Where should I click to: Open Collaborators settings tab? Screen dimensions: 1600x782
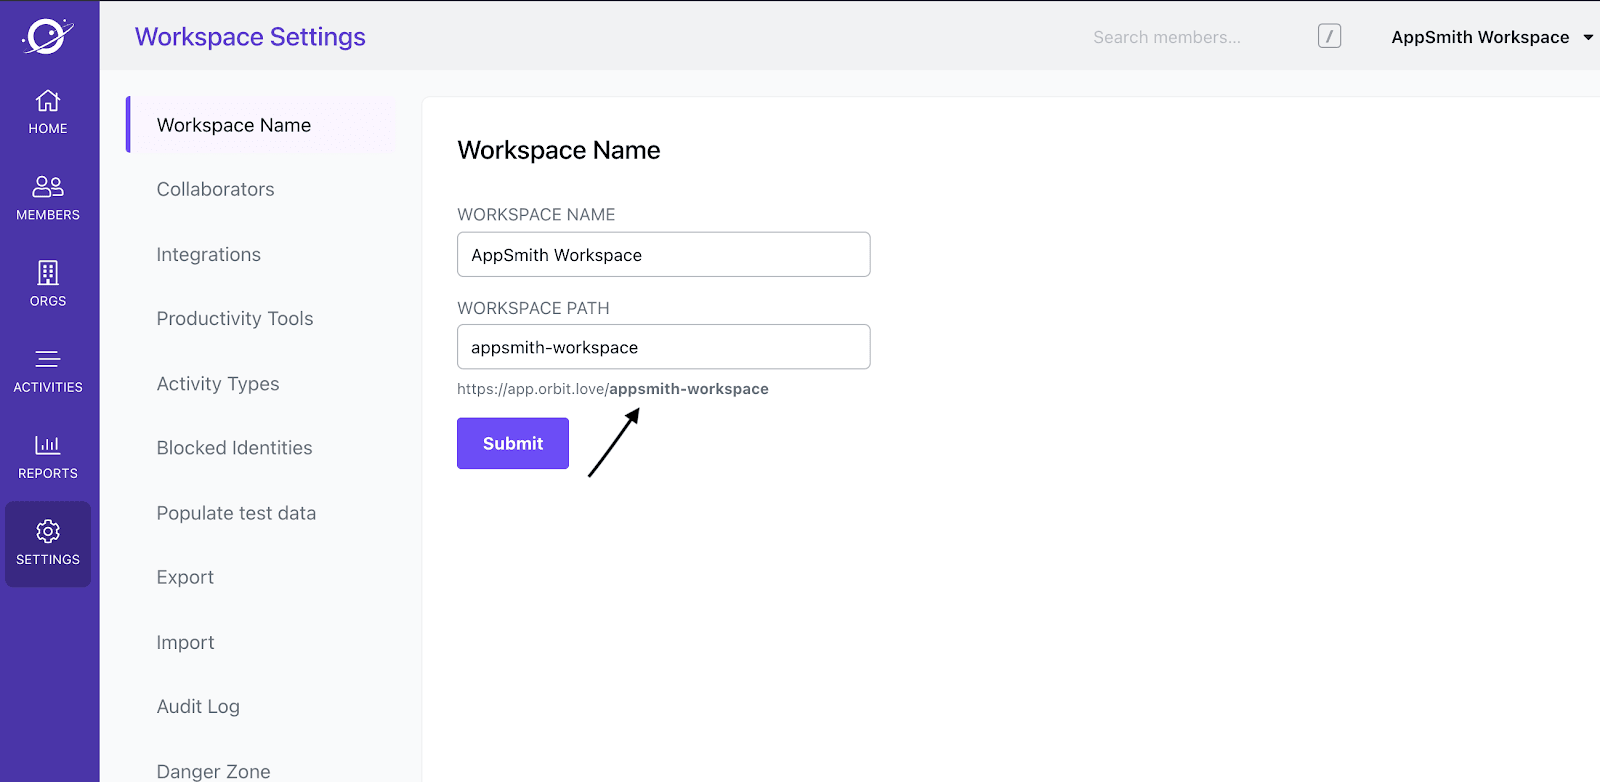(x=215, y=189)
